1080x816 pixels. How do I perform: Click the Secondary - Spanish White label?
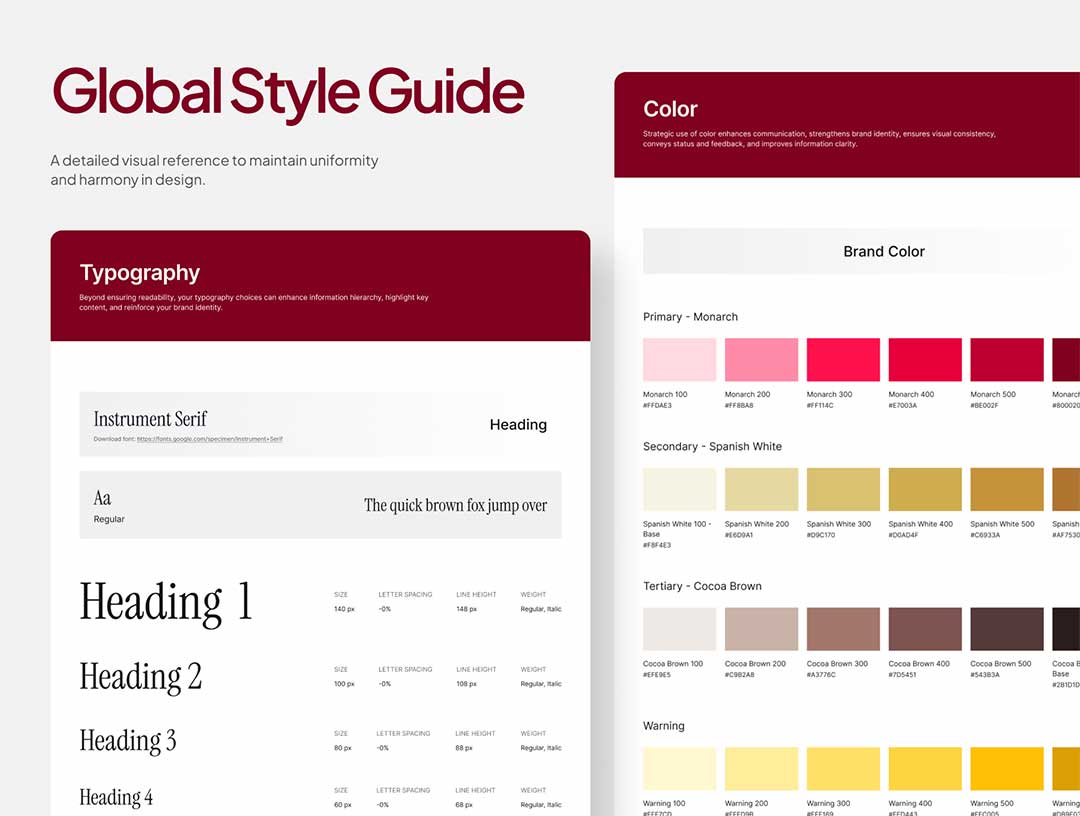click(x=712, y=446)
